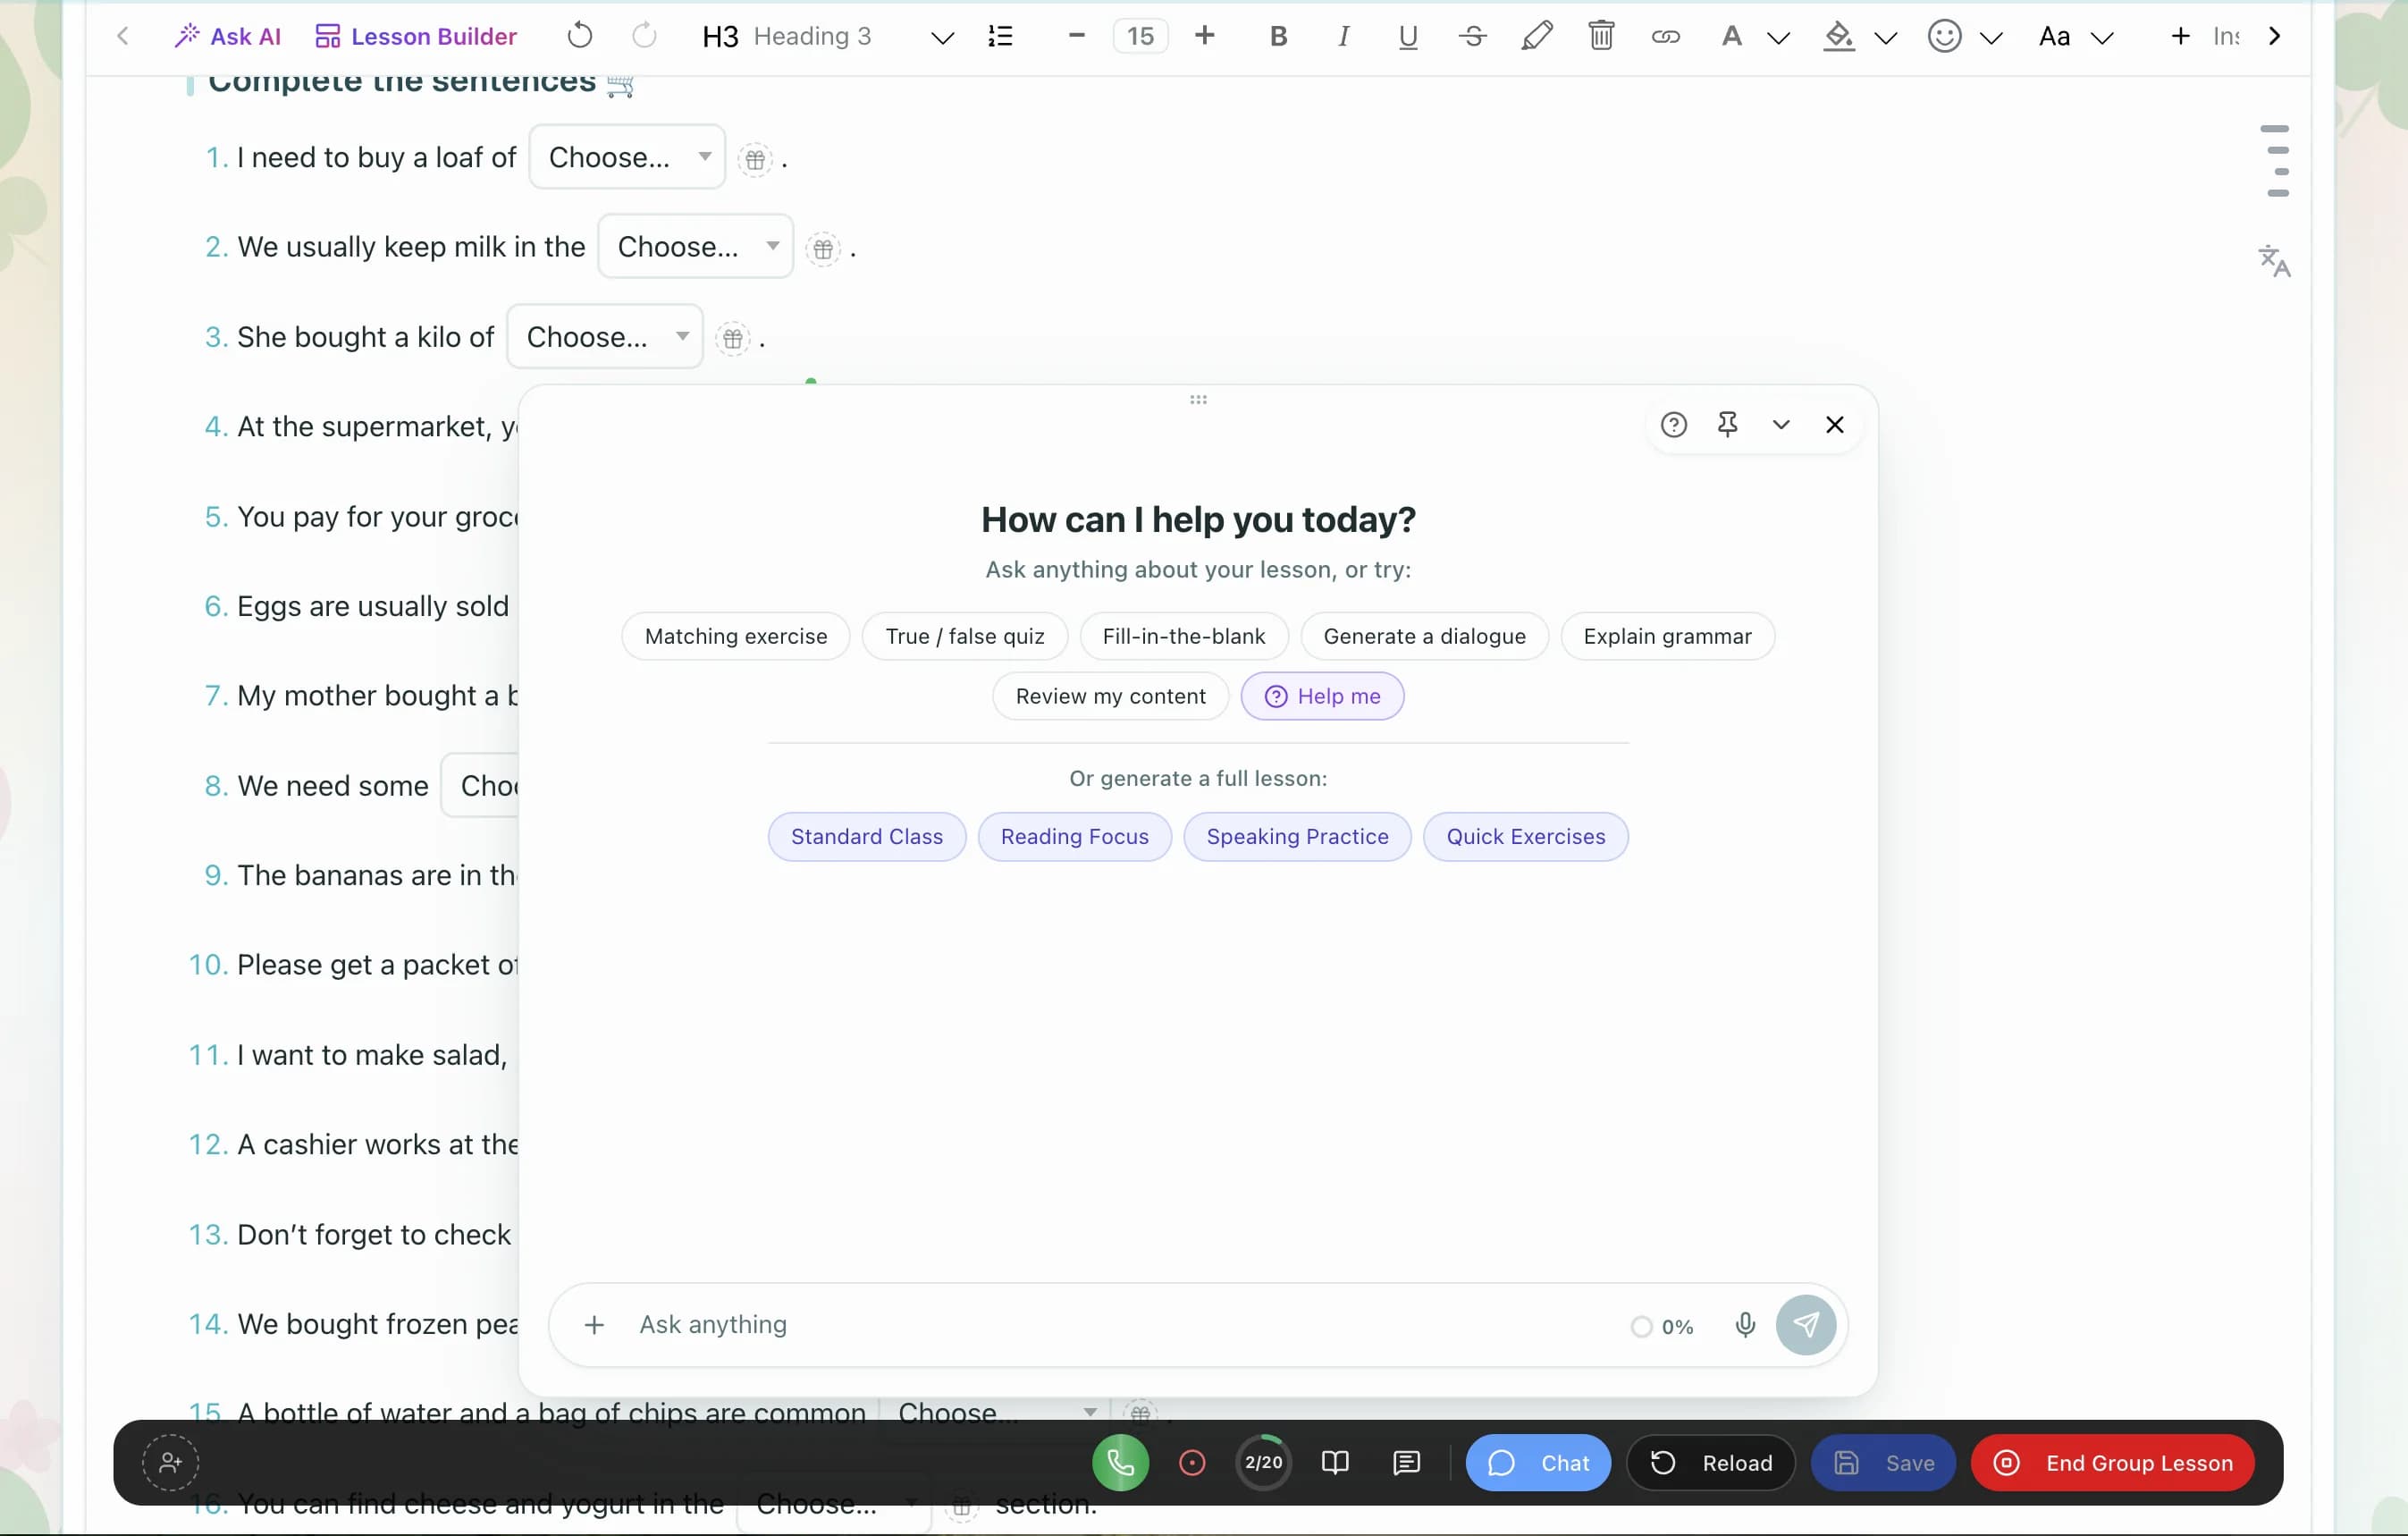Decrease font size with minus button
The width and height of the screenshot is (2408, 1536).
pos(1076,36)
